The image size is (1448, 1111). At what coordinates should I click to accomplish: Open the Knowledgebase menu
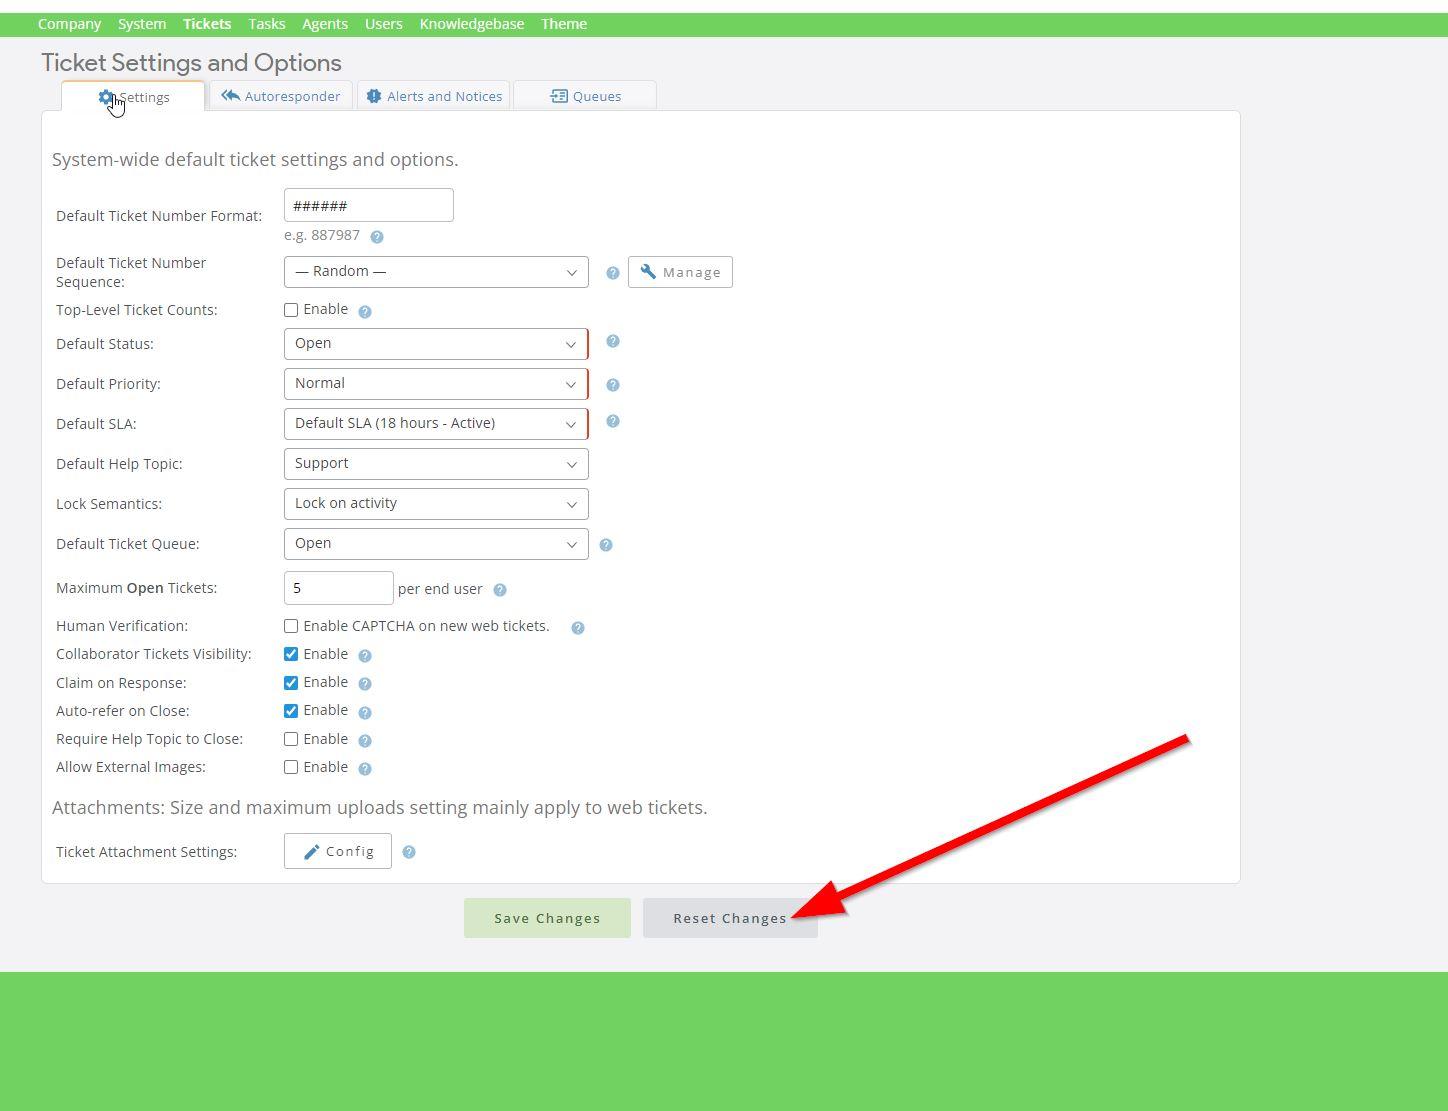pyautogui.click(x=471, y=24)
